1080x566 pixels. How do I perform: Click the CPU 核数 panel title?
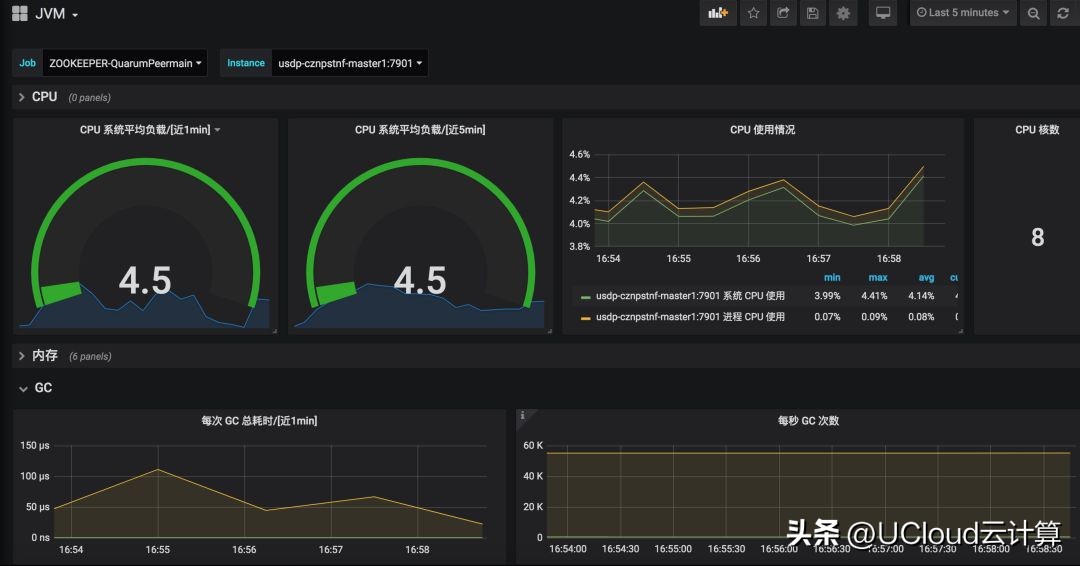(x=1037, y=129)
